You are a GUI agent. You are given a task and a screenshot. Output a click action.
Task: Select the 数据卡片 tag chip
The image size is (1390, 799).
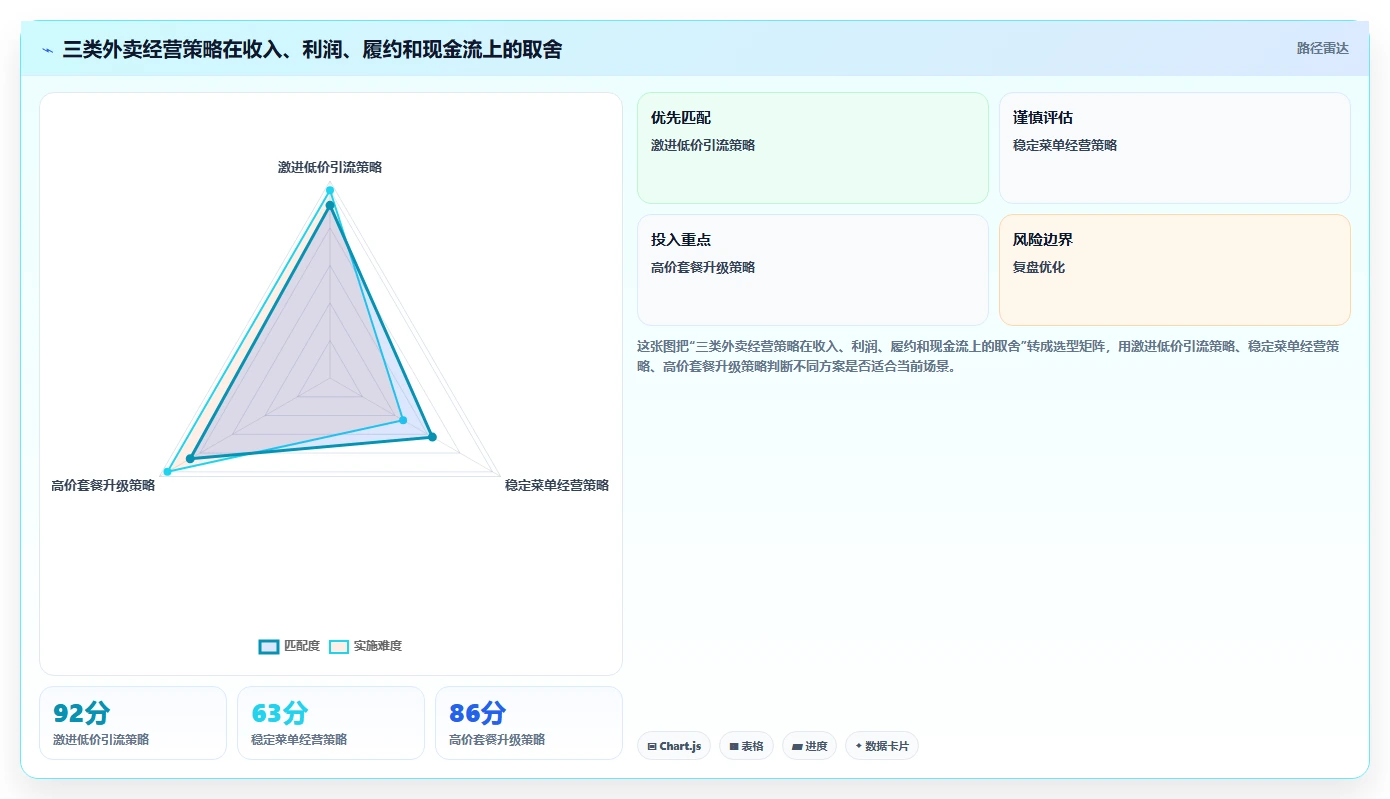tap(882, 746)
